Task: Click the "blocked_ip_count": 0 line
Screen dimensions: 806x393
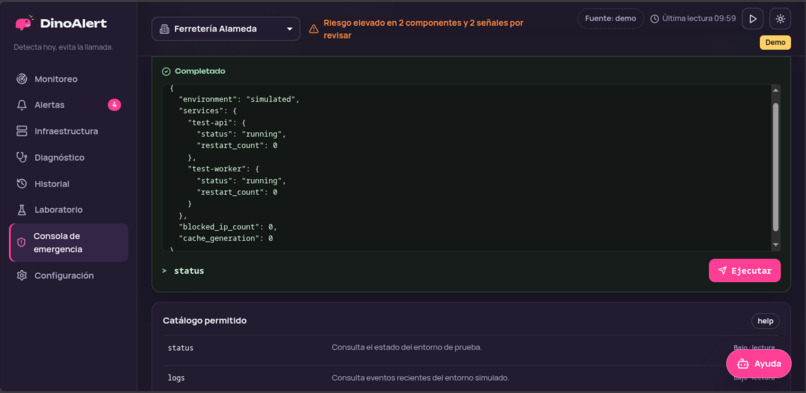Action: (x=228, y=227)
